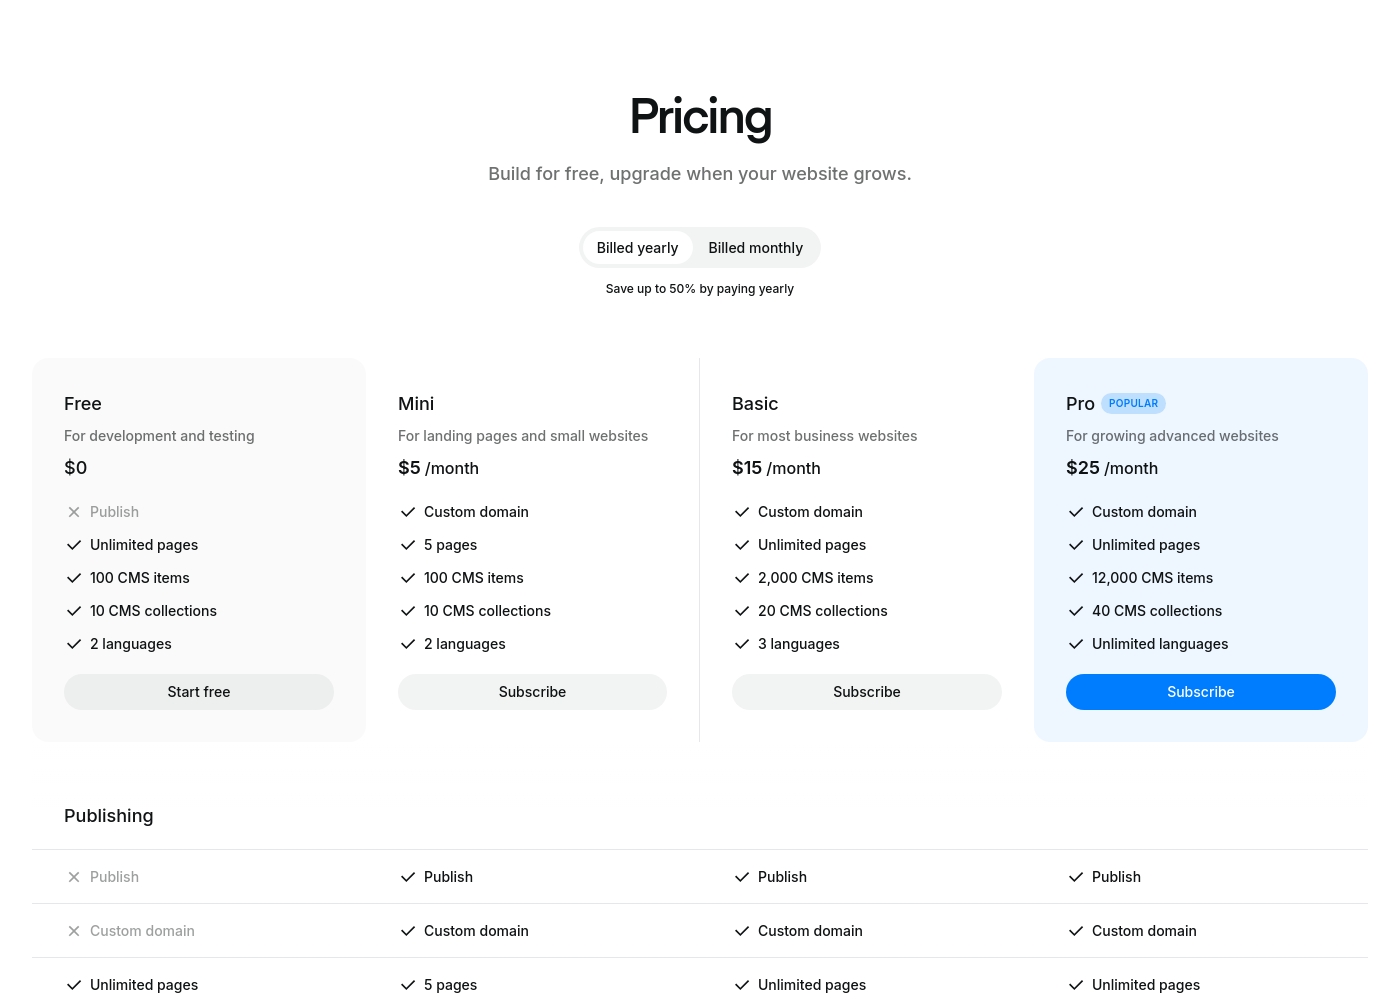
Task: Click checkmark beside 5 pages in Mini card
Action: click(408, 545)
